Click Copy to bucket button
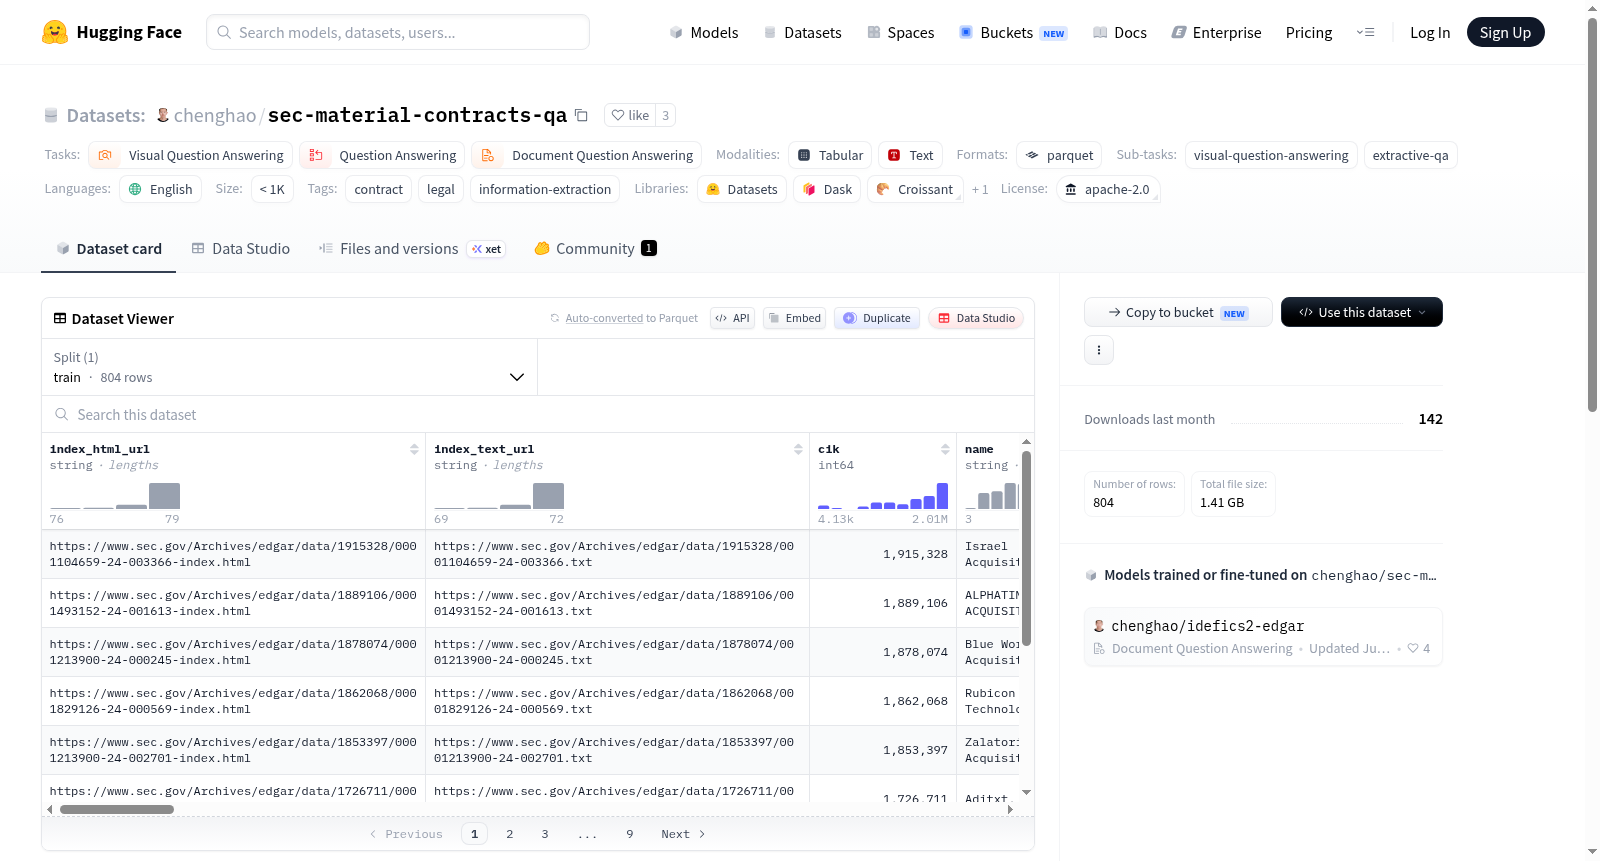 pyautogui.click(x=1178, y=312)
